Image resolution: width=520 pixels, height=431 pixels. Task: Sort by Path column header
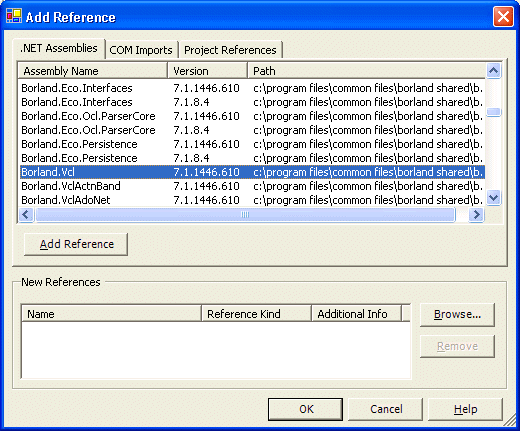[x=366, y=71]
